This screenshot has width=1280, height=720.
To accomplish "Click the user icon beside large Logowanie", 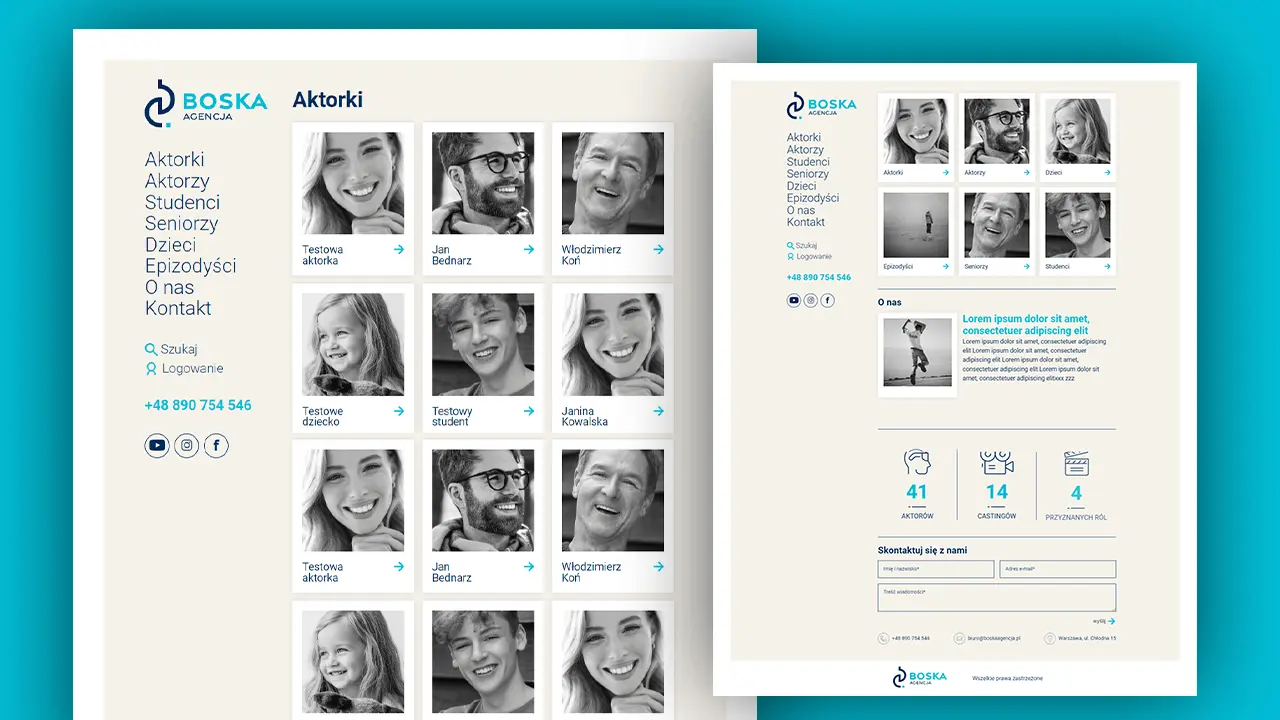I will (x=151, y=369).
